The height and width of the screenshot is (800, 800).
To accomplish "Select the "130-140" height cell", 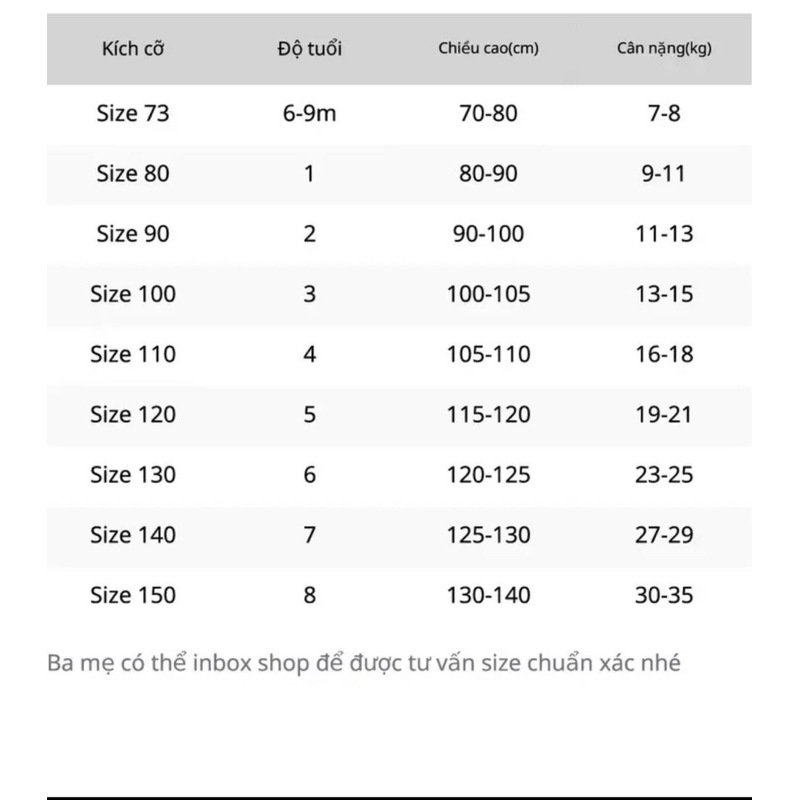I will point(489,595).
